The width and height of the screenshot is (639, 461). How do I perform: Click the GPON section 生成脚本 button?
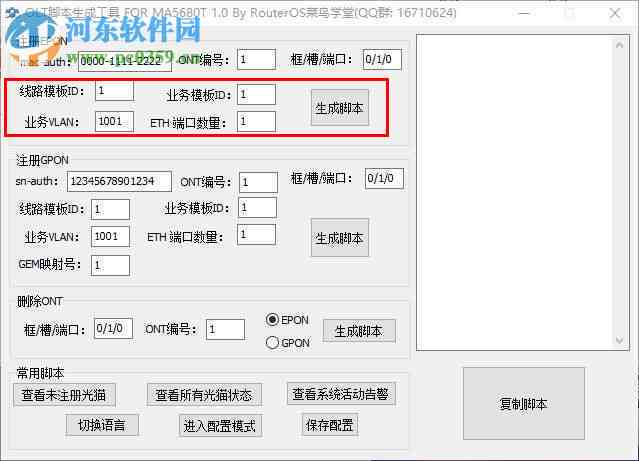coord(340,238)
